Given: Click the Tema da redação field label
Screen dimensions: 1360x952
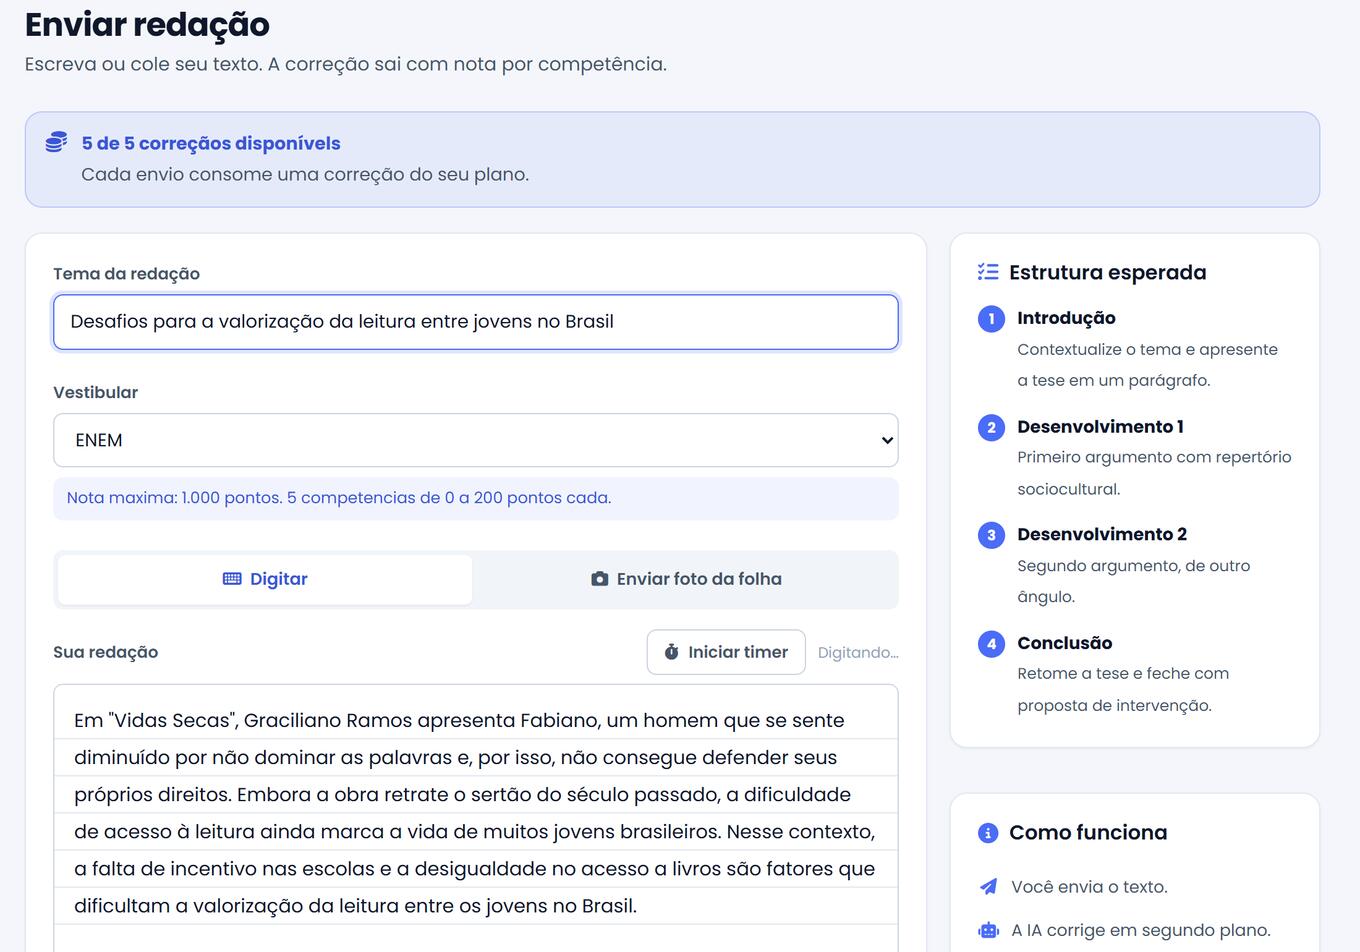Looking at the screenshot, I should point(126,274).
